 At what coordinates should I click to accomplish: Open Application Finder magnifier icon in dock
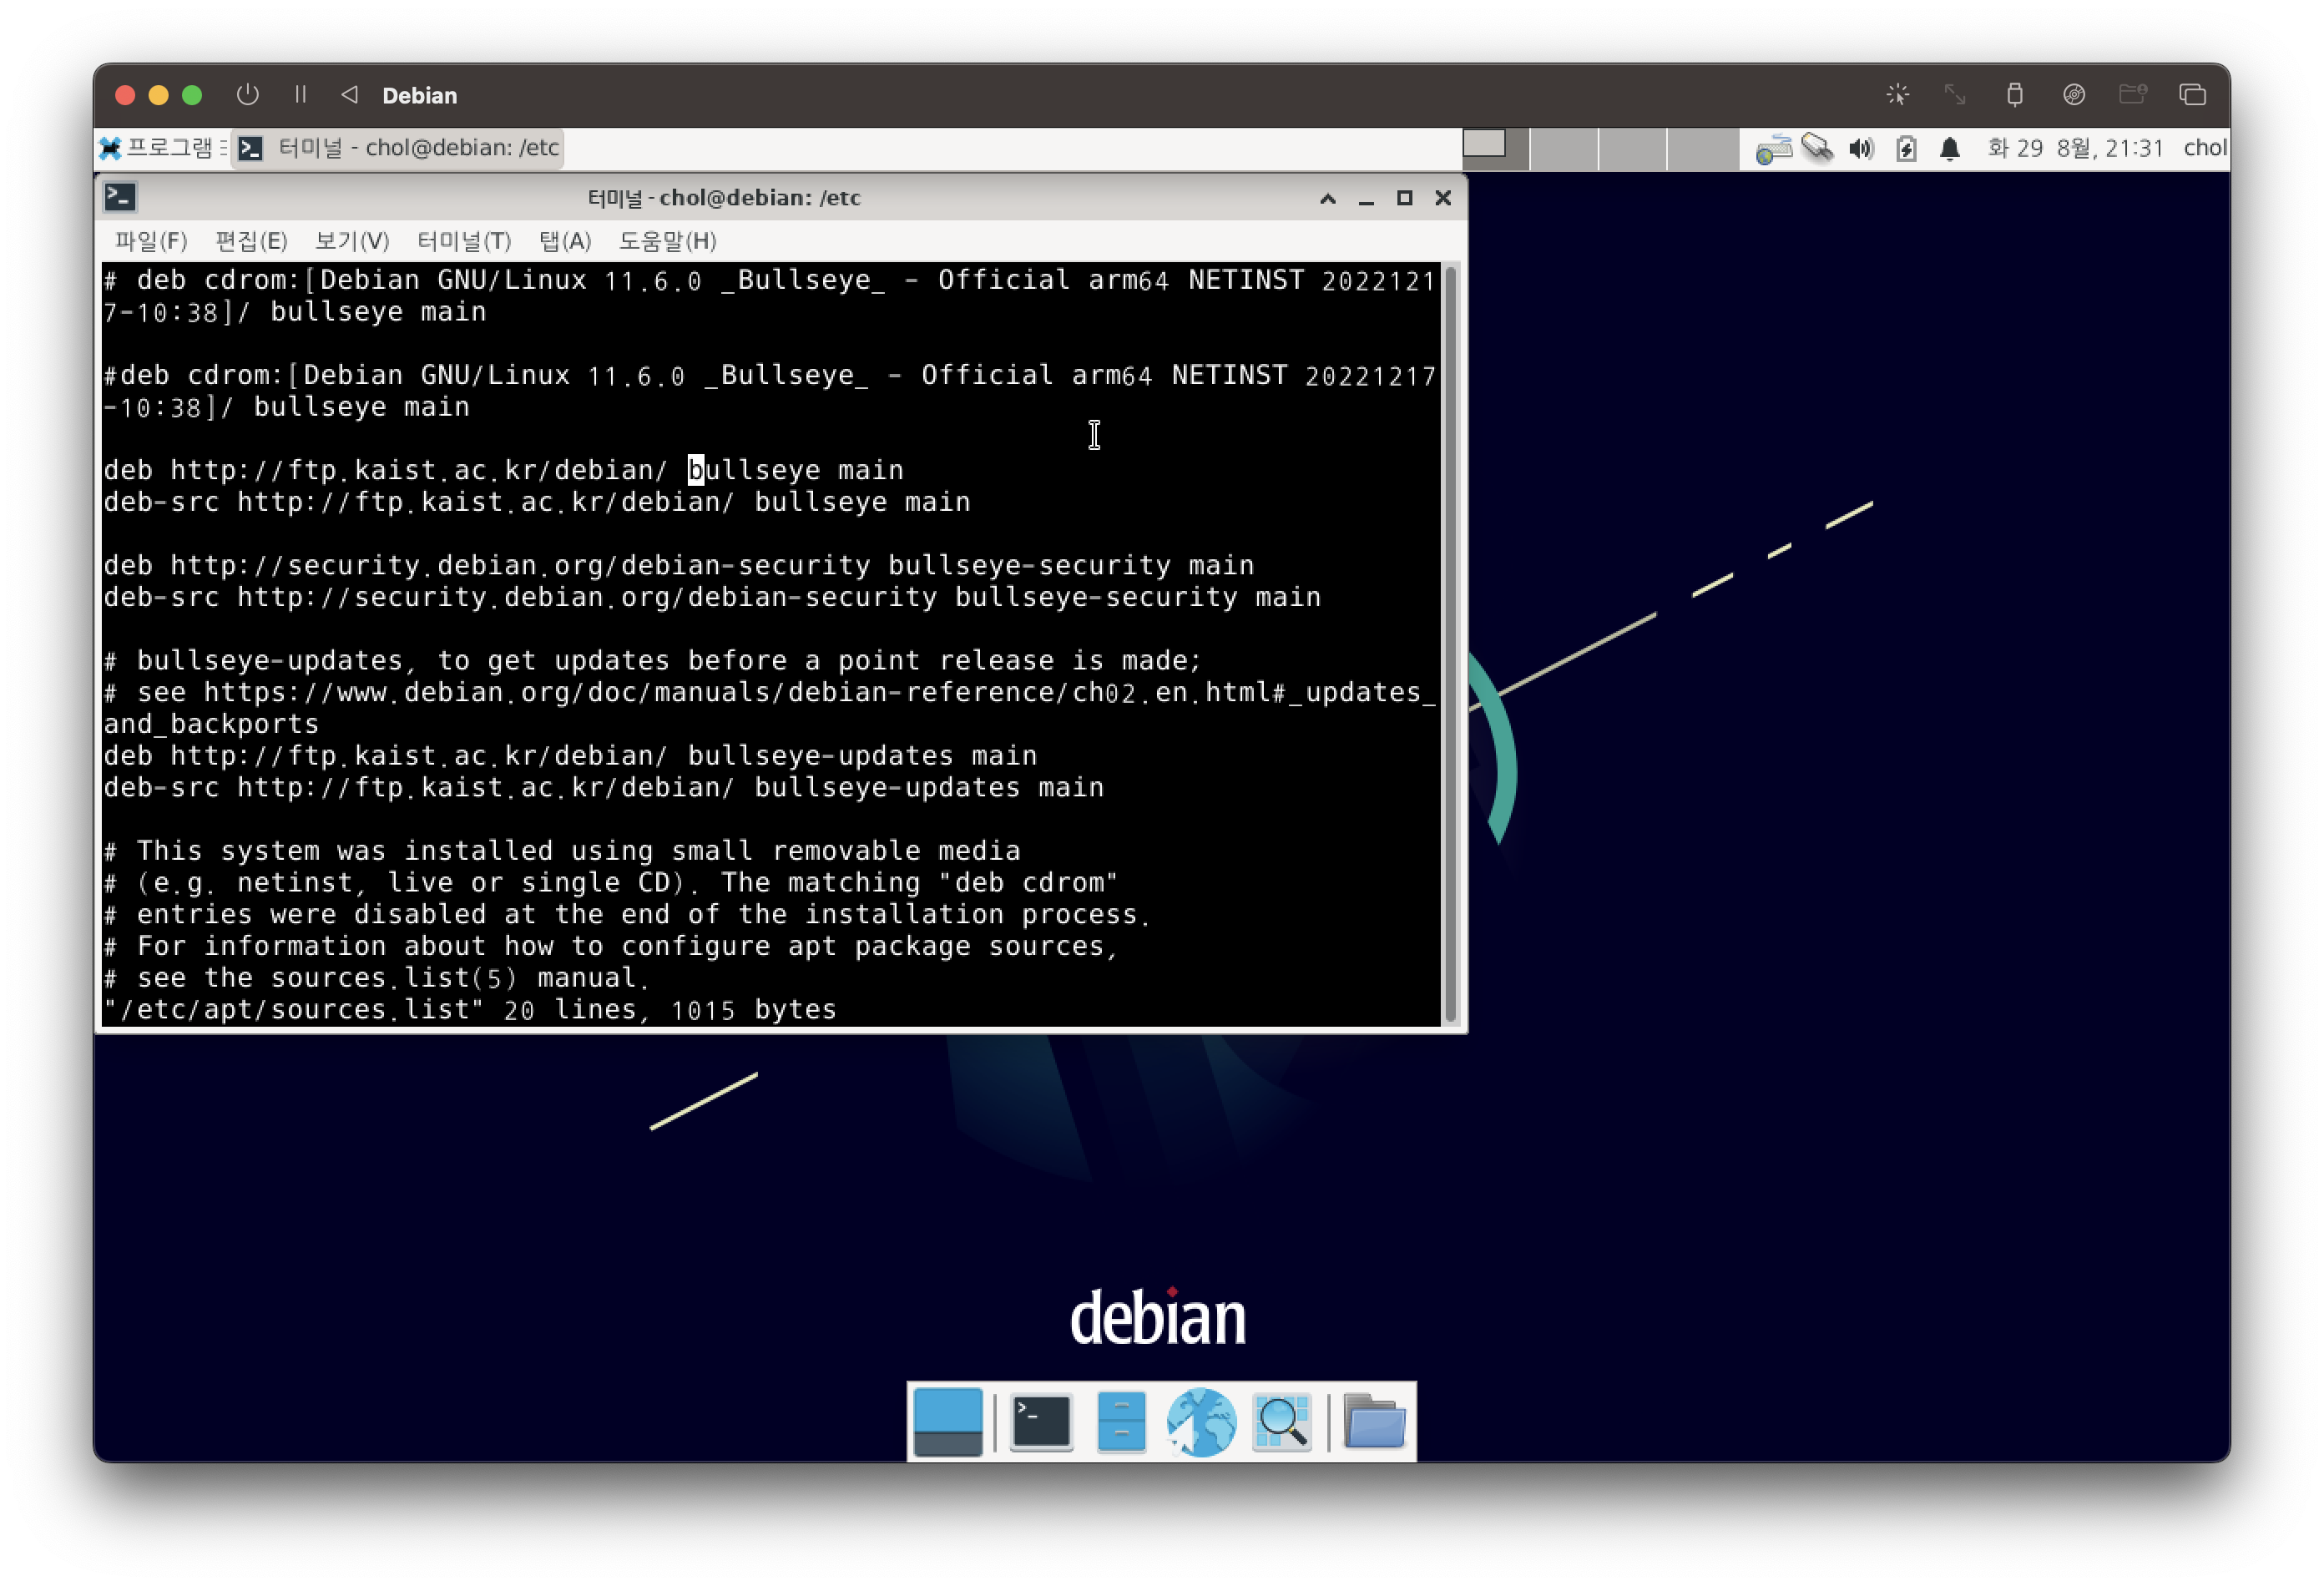(x=1281, y=1422)
